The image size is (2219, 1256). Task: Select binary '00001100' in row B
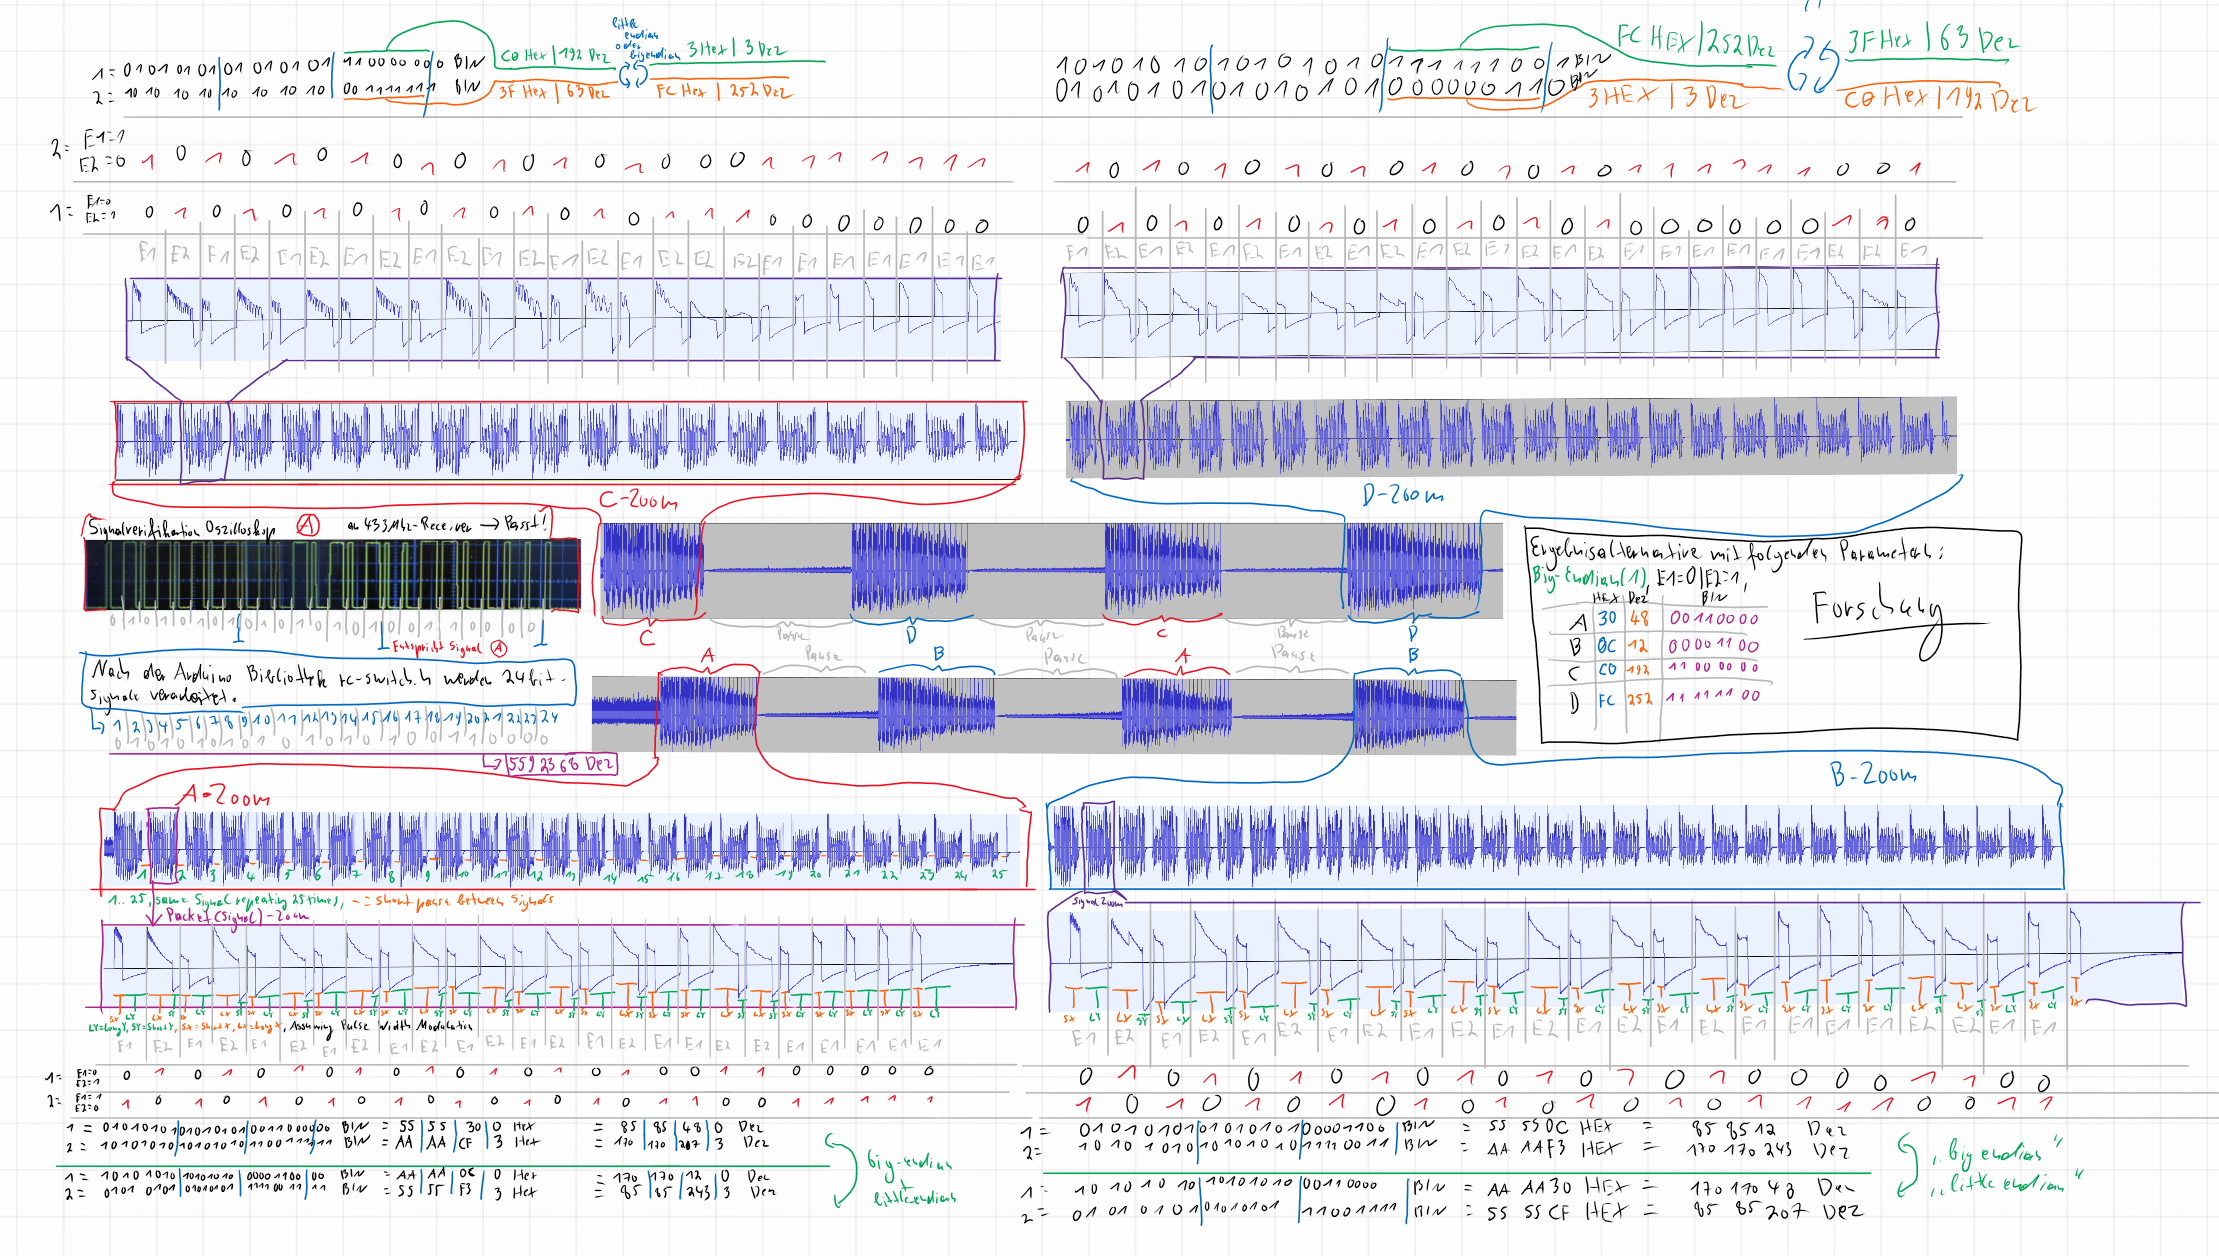(x=1713, y=646)
